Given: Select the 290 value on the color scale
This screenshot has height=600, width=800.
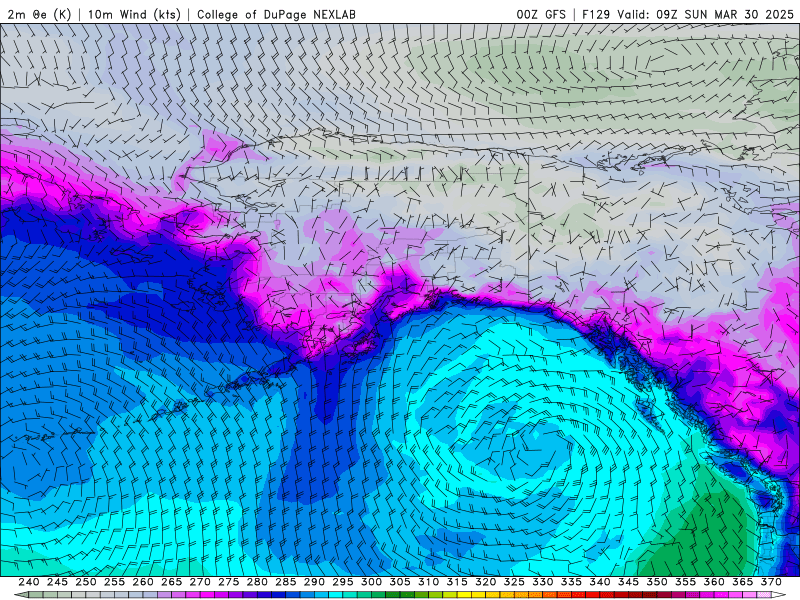Looking at the screenshot, I should tap(314, 582).
